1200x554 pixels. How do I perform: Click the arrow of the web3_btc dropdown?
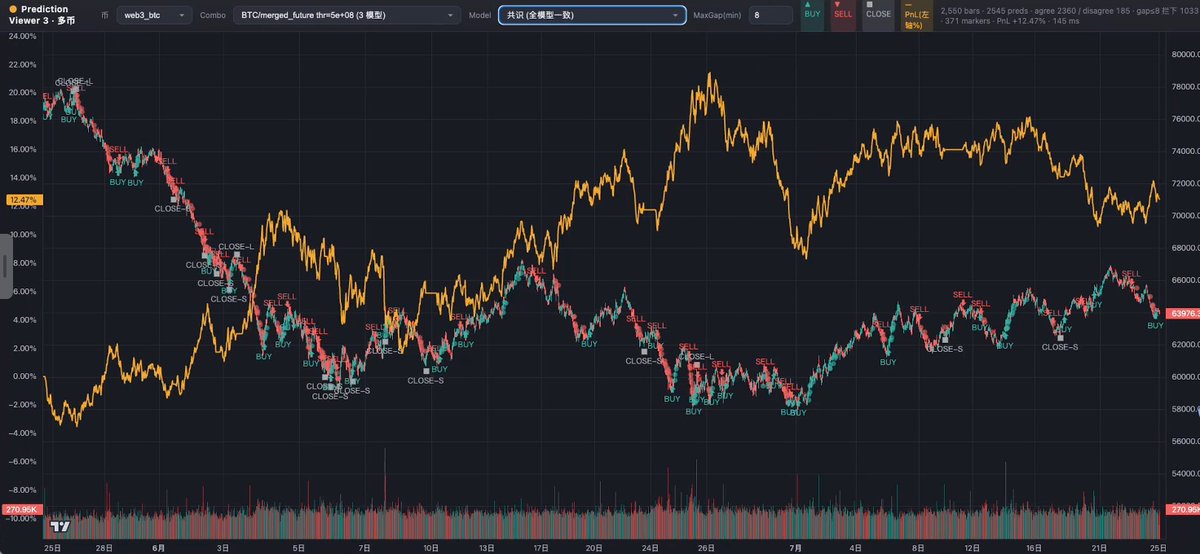pyautogui.click(x=181, y=16)
